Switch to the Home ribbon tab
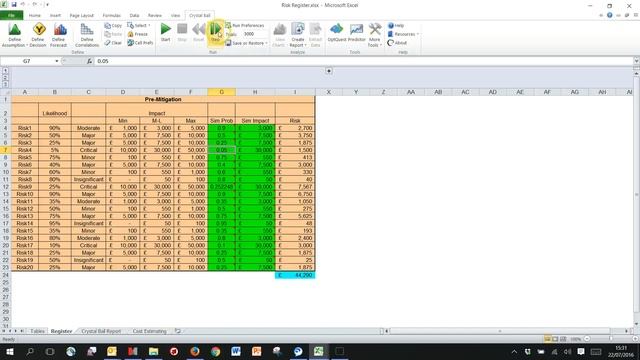Viewport: 640px width, 360px height. (x=35, y=15)
